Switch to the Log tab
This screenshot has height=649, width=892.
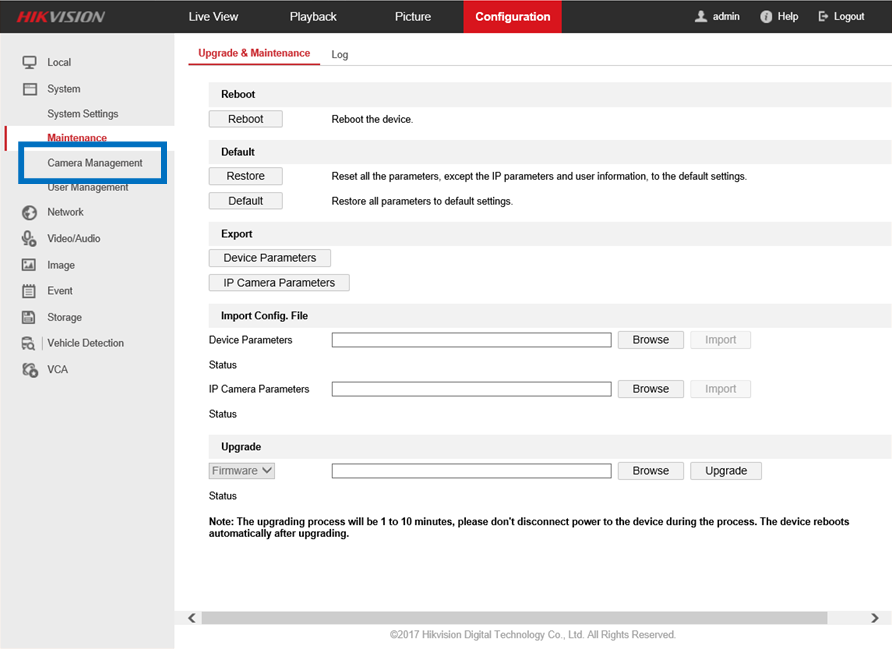(340, 55)
